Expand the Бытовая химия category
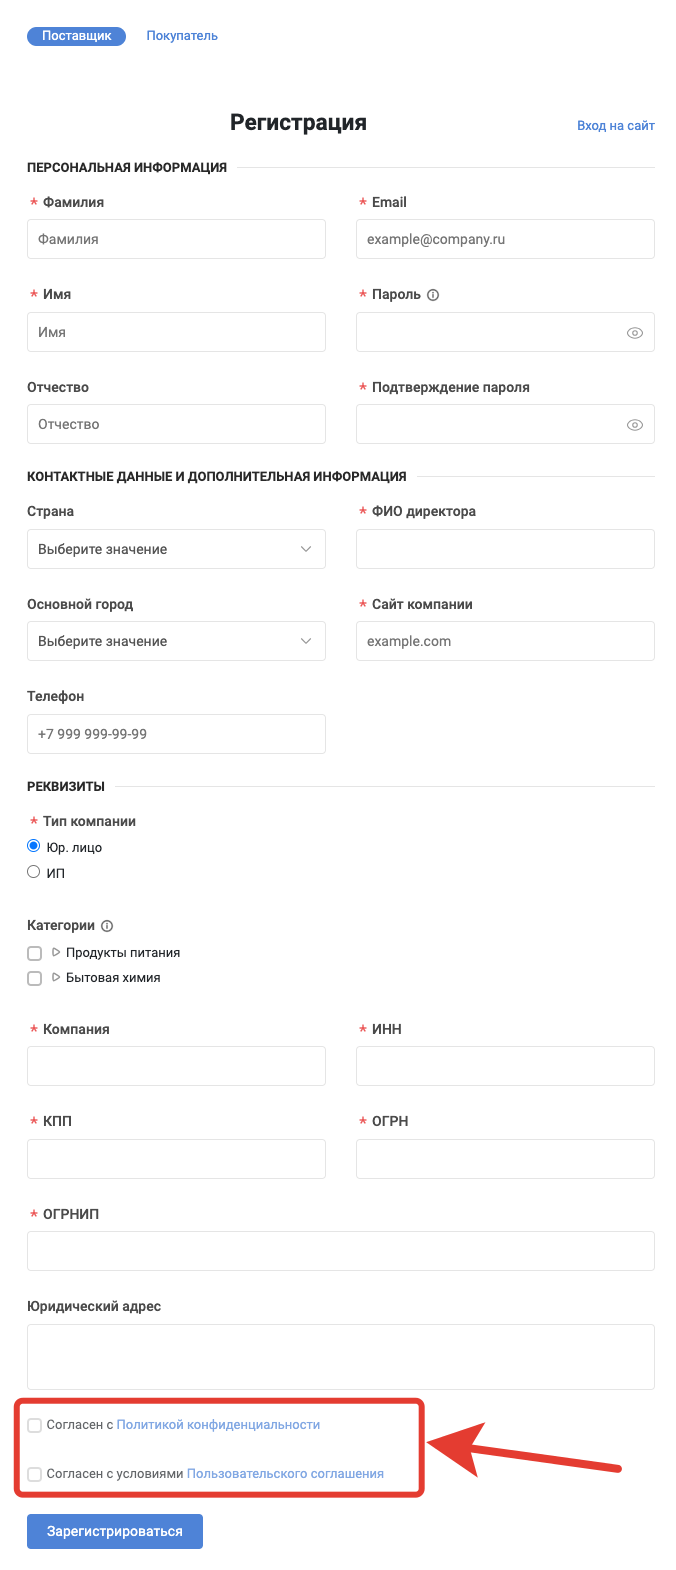 (x=56, y=977)
